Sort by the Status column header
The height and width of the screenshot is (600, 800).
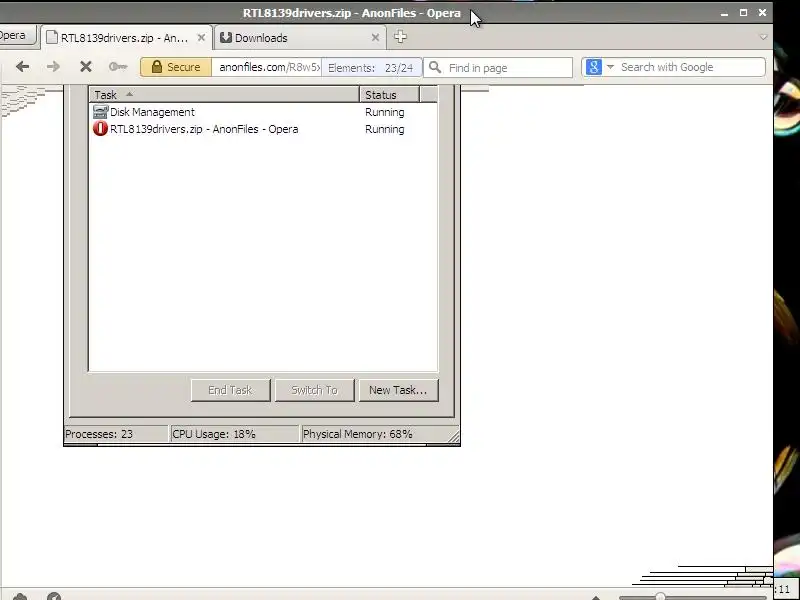coord(389,95)
